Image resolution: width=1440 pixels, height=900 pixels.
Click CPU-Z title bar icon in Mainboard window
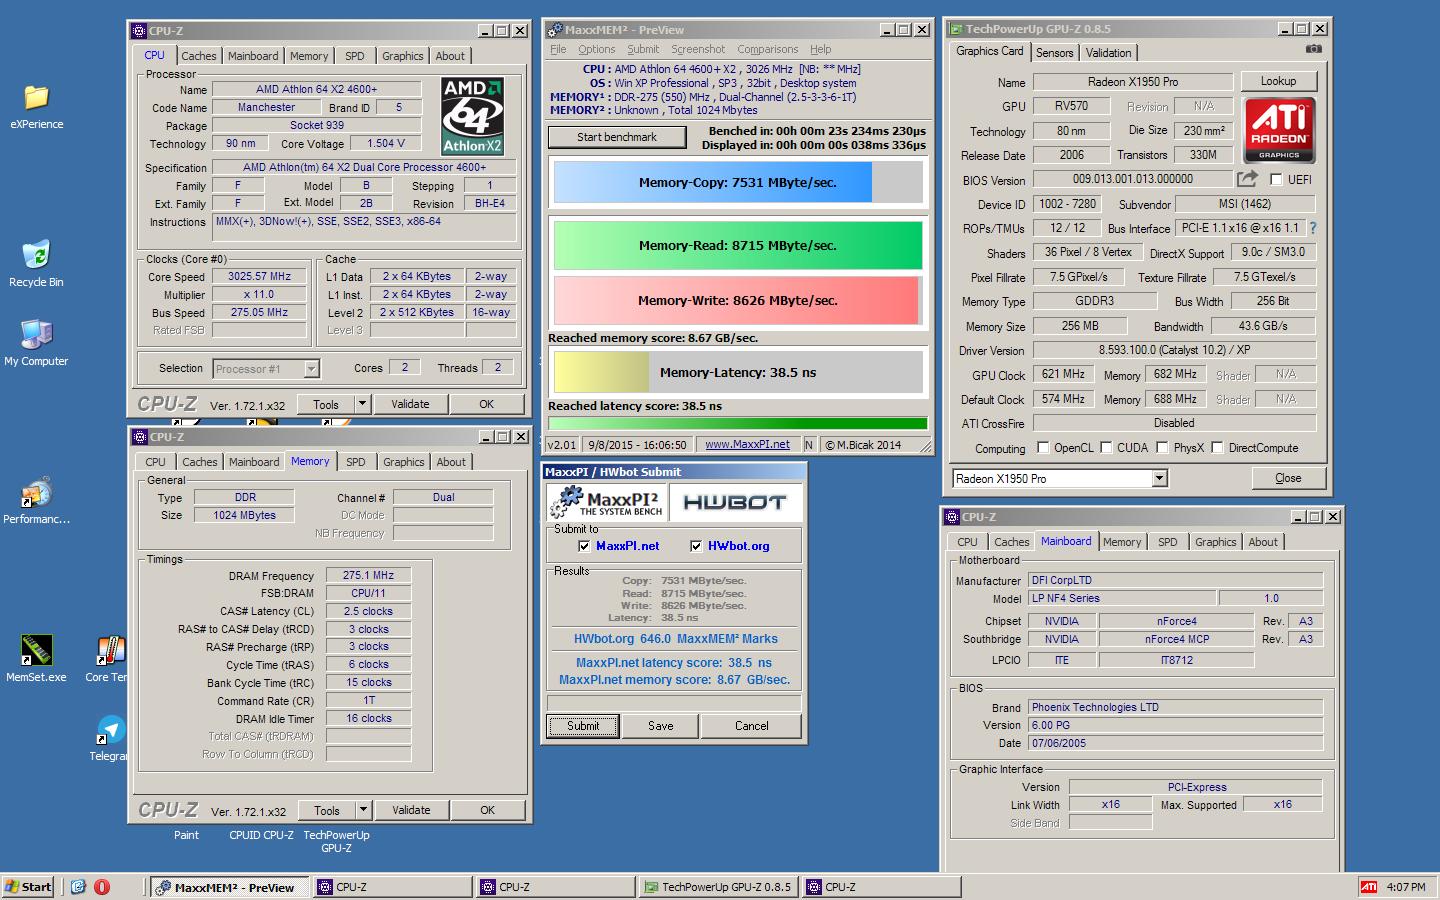click(952, 517)
